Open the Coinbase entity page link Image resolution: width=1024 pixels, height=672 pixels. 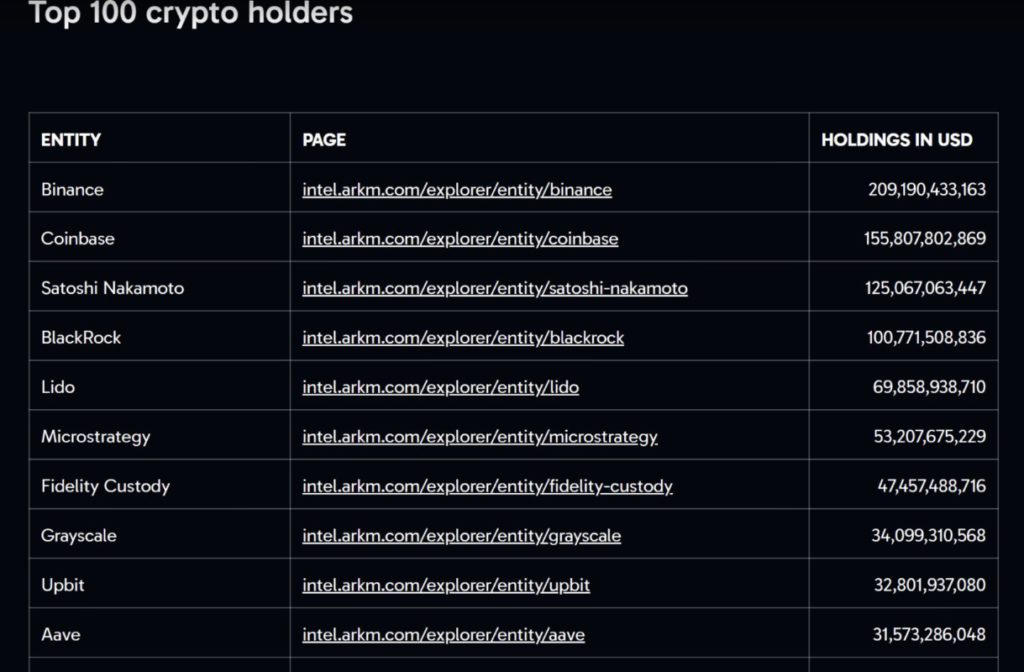pos(460,239)
